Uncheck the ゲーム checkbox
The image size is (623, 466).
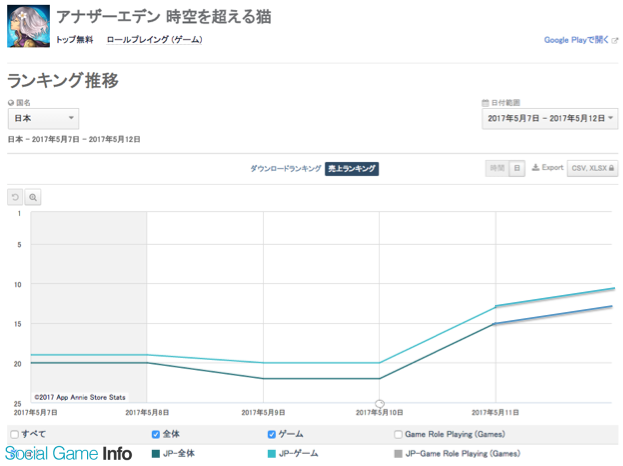[x=271, y=435]
